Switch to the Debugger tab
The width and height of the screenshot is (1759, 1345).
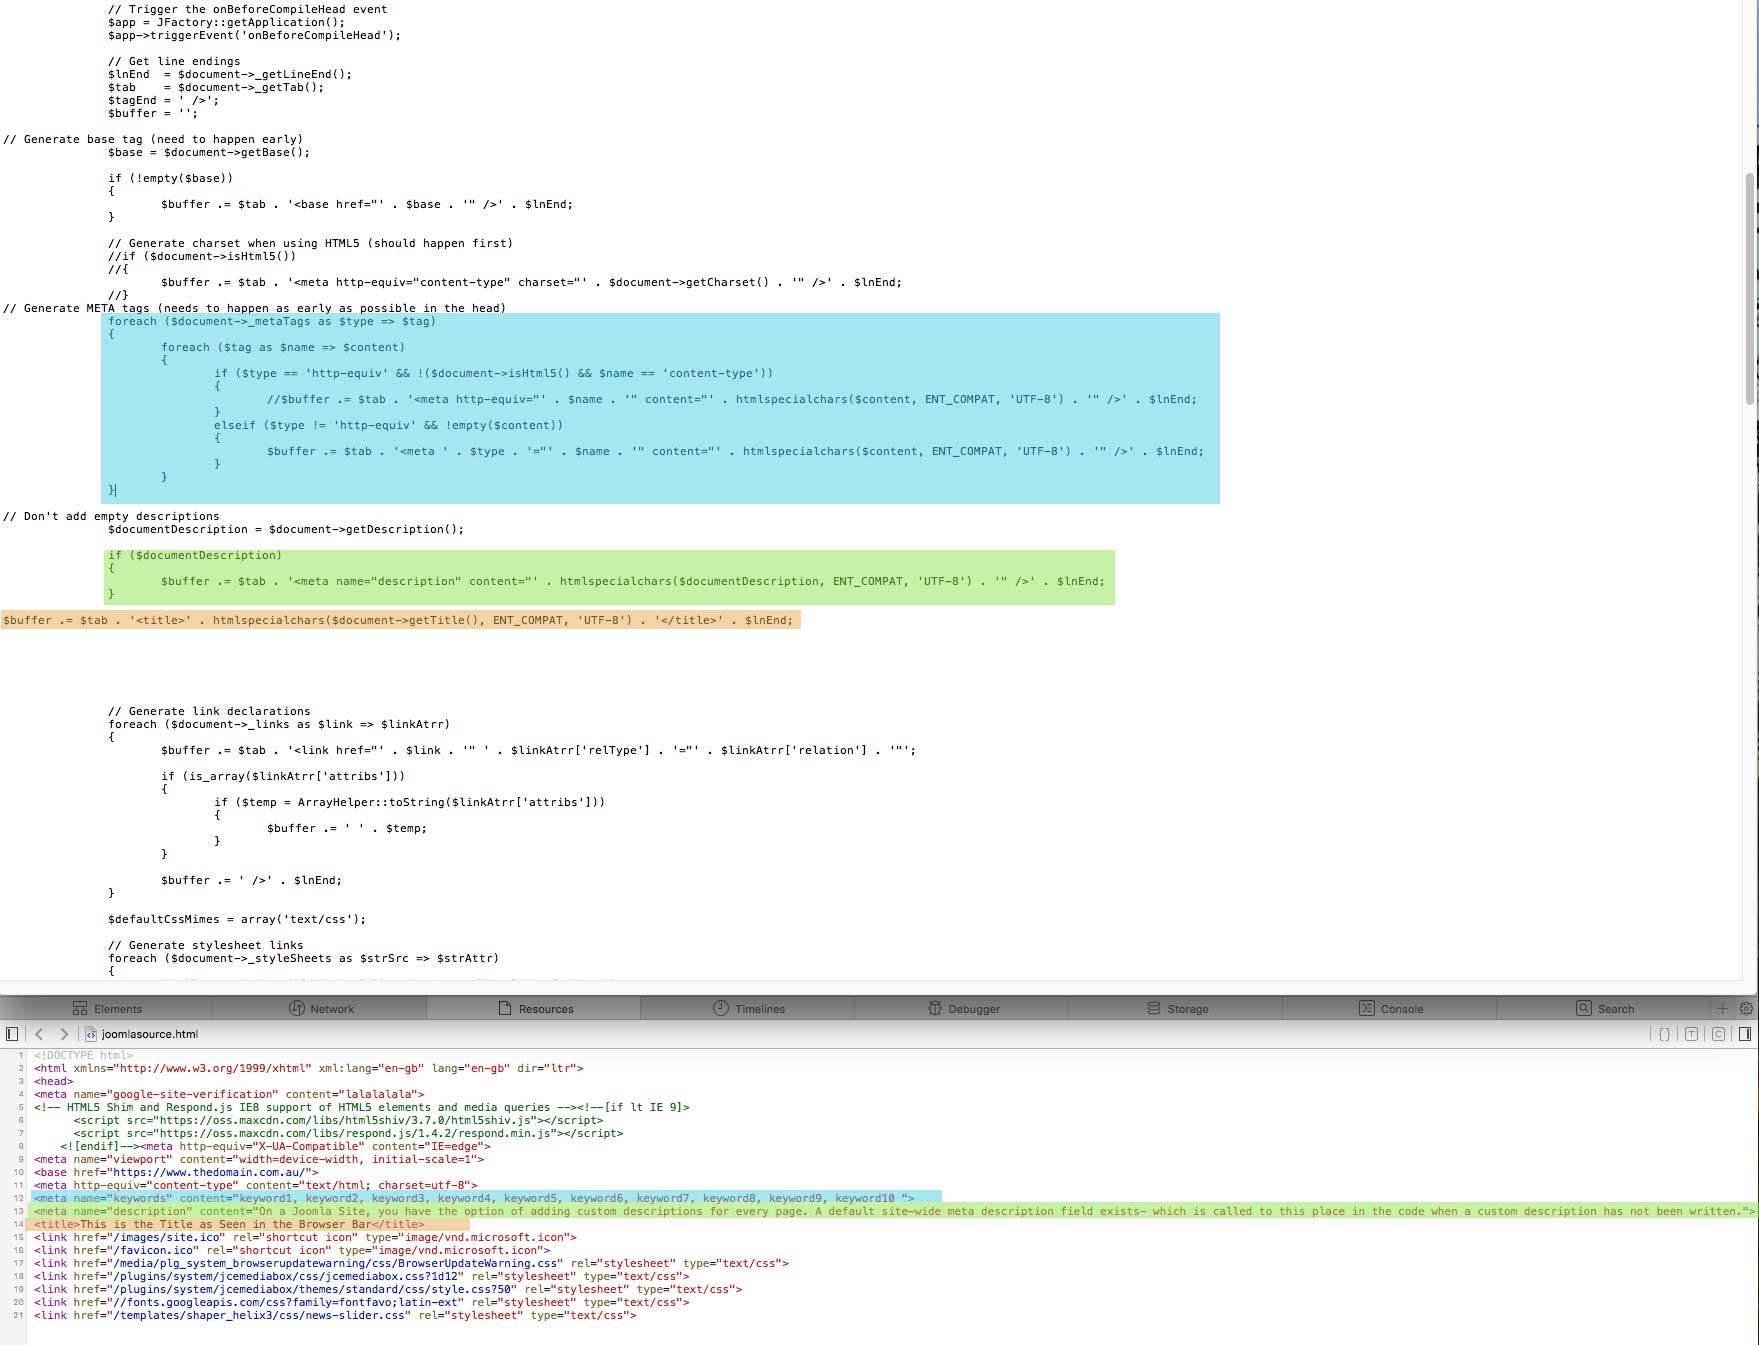coord(963,1009)
